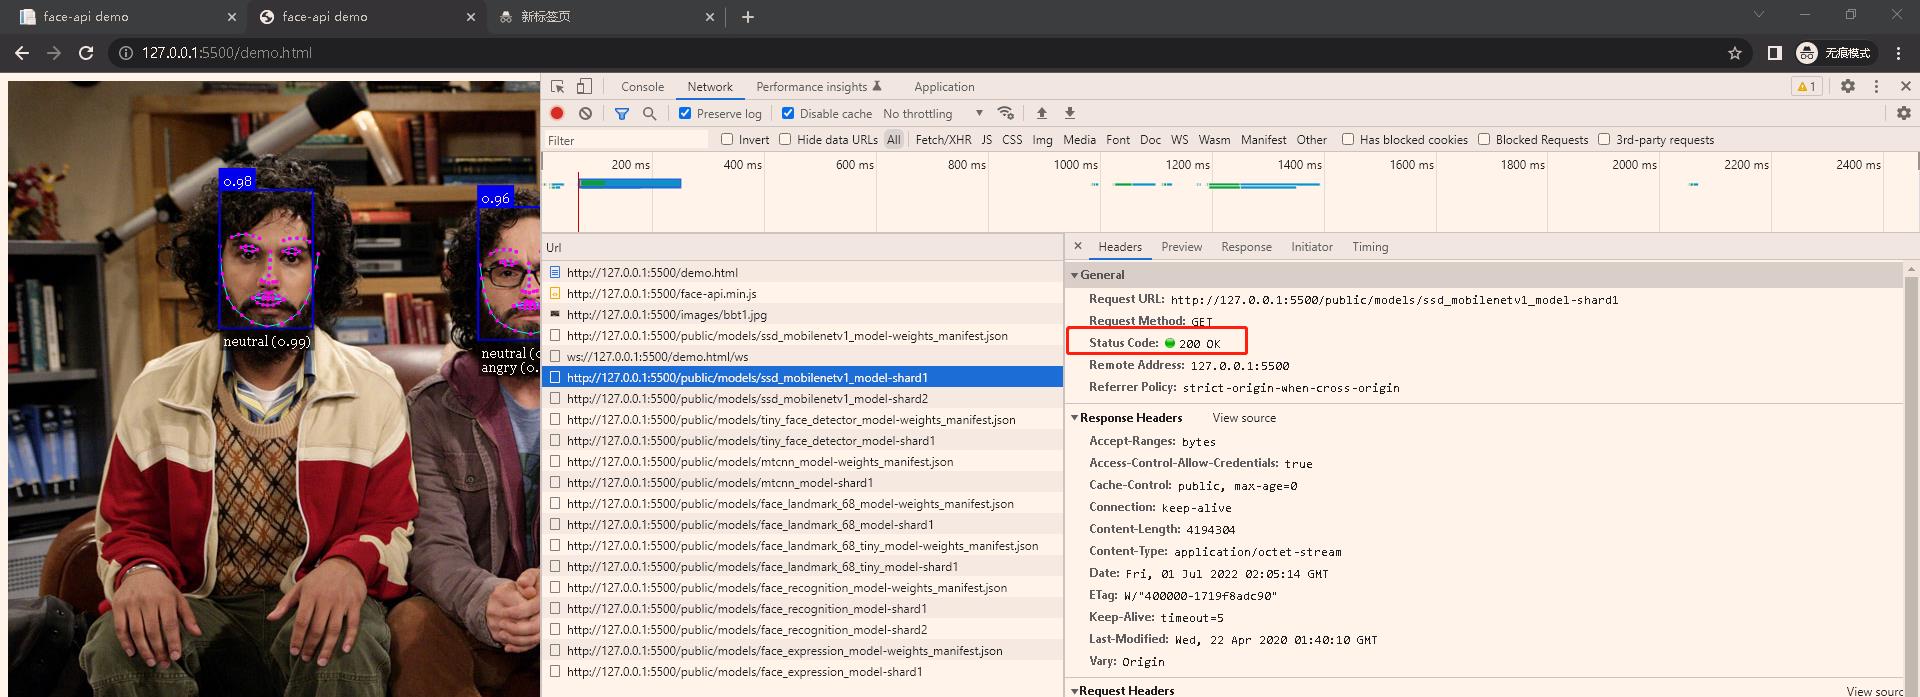Screen dimensions: 1920x697
Task: Enable the Hide data URLs checkbox
Action: tap(785, 139)
